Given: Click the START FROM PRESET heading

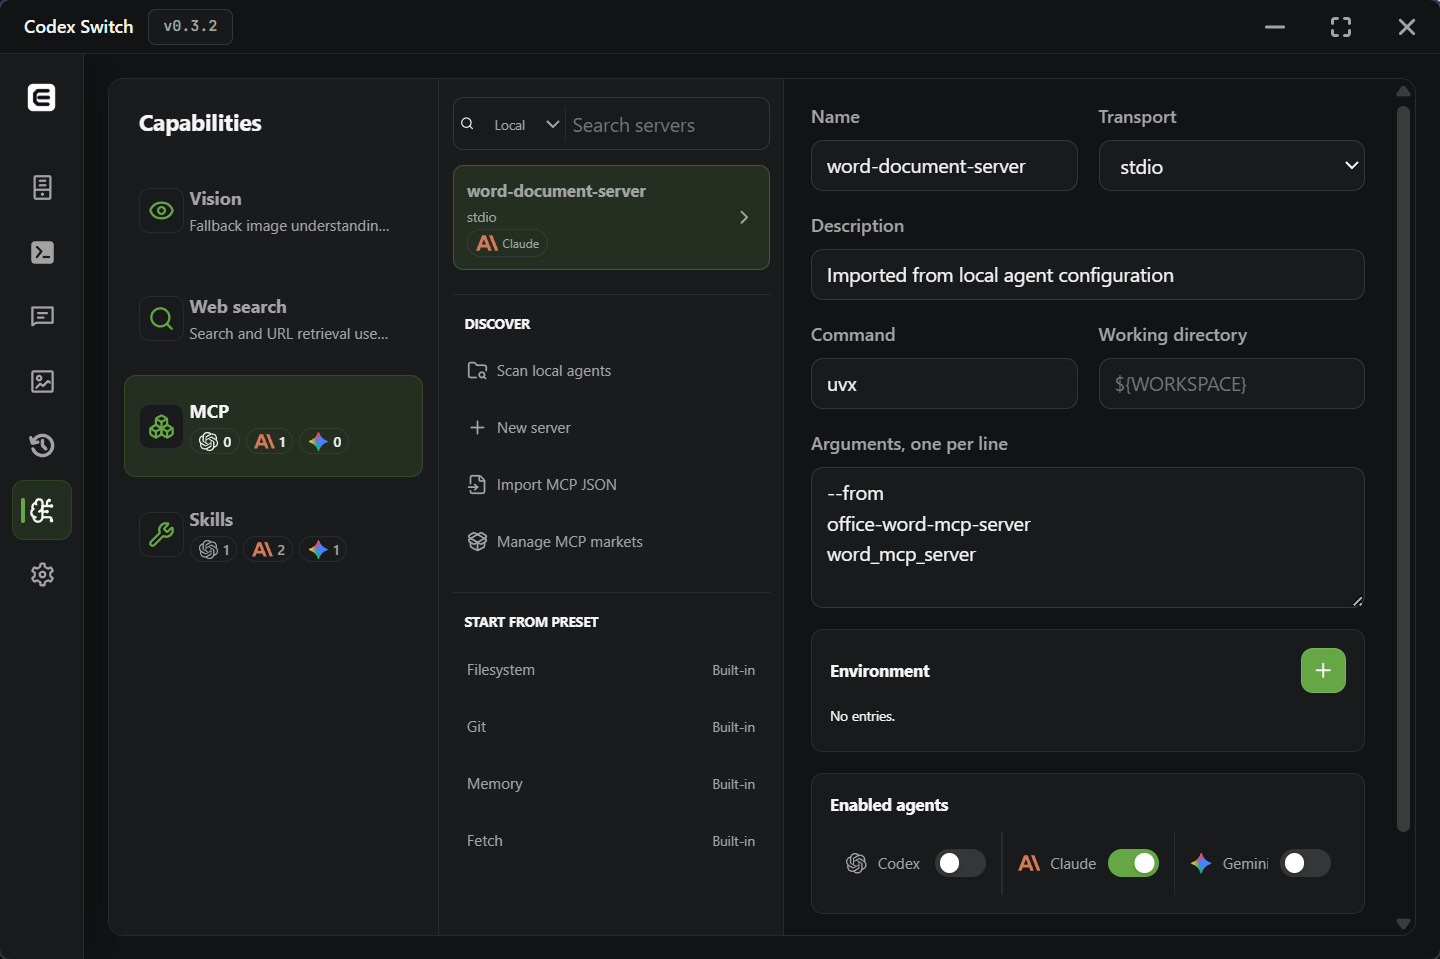Looking at the screenshot, I should [x=531, y=622].
